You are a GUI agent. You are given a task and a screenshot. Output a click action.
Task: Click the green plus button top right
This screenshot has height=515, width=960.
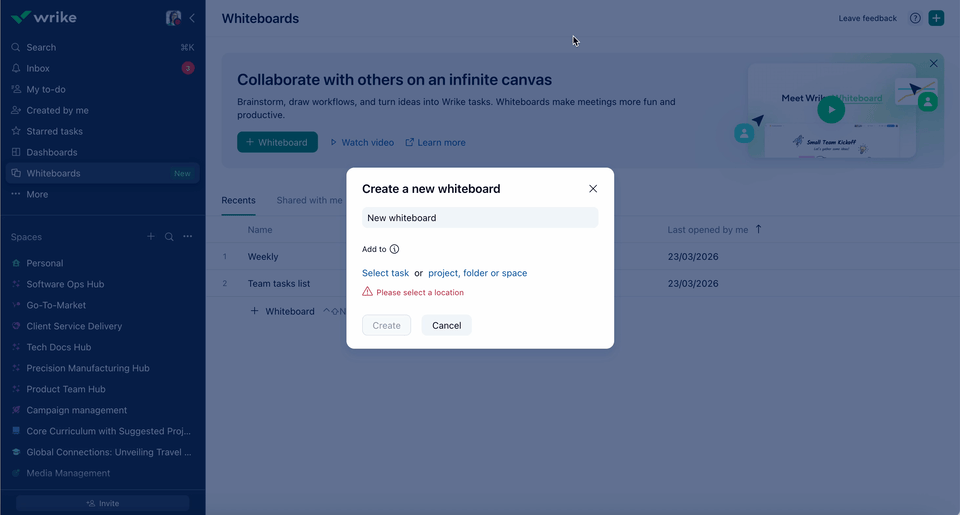936,18
